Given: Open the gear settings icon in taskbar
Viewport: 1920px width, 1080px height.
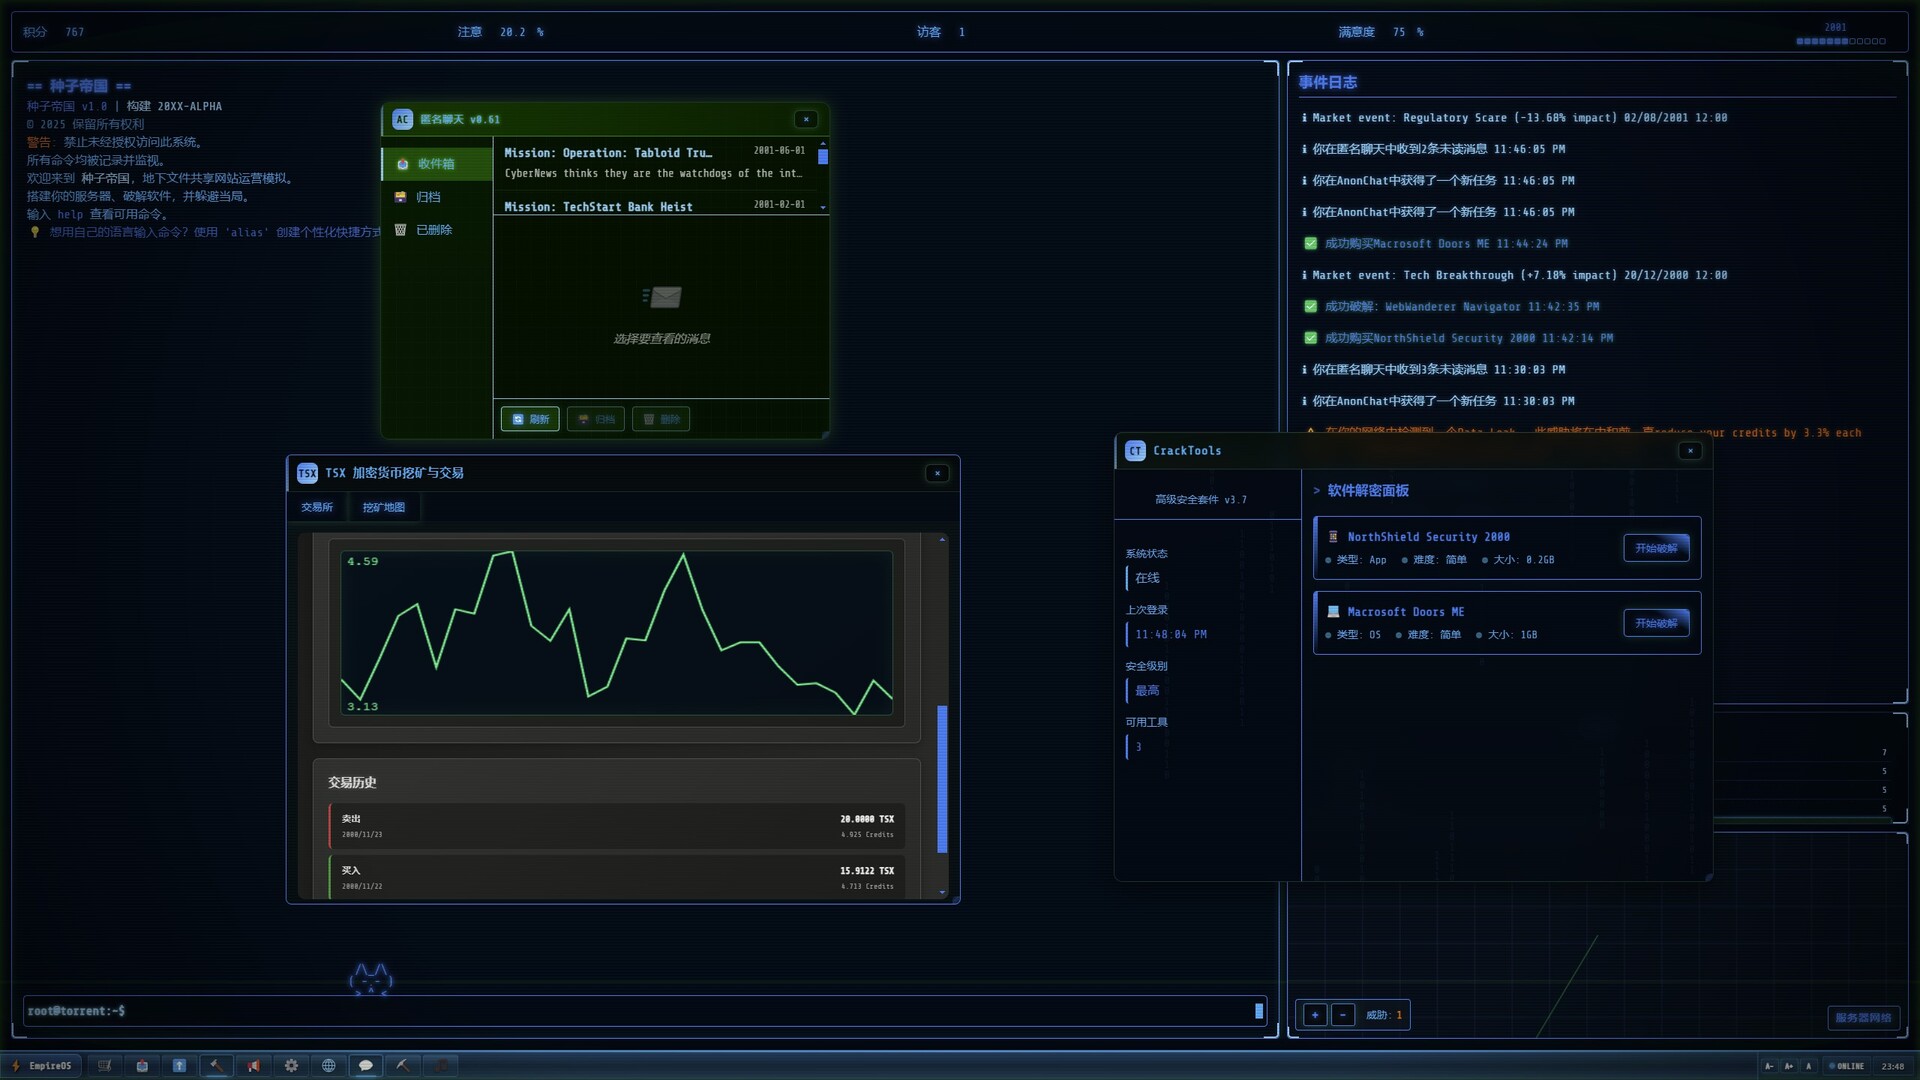Looking at the screenshot, I should [292, 1065].
